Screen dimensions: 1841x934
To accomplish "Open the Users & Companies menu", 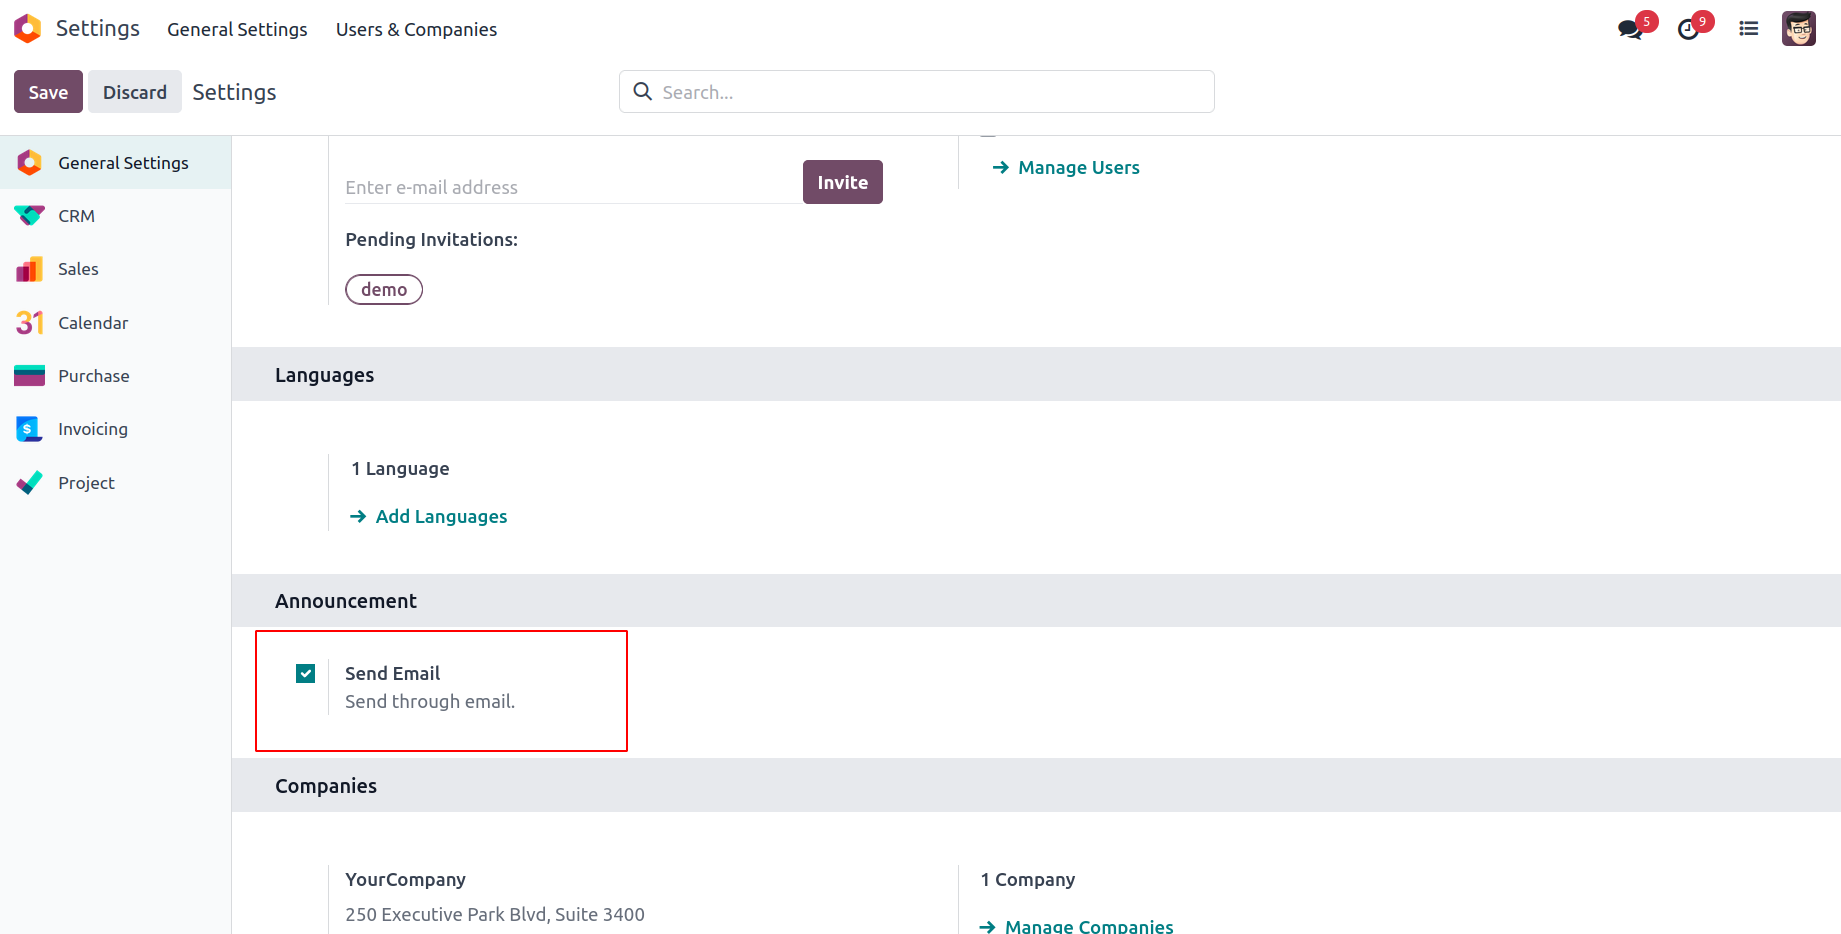I will (x=416, y=30).
